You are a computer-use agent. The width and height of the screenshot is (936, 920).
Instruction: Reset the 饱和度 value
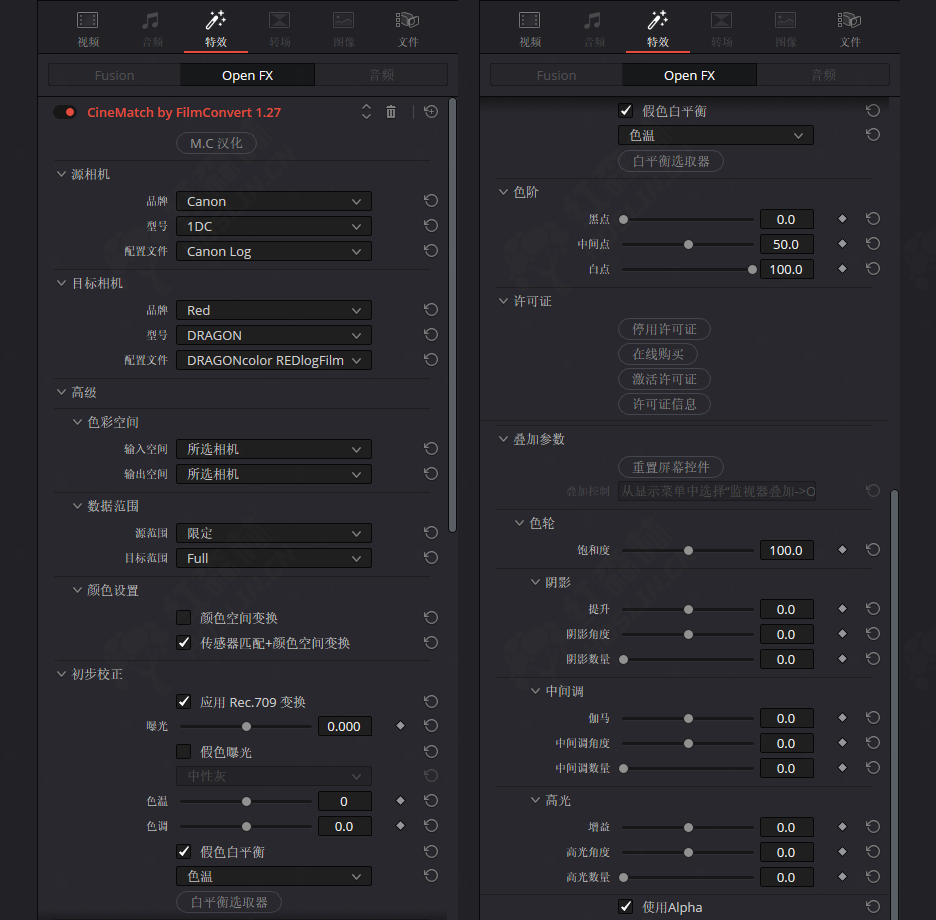coord(873,550)
